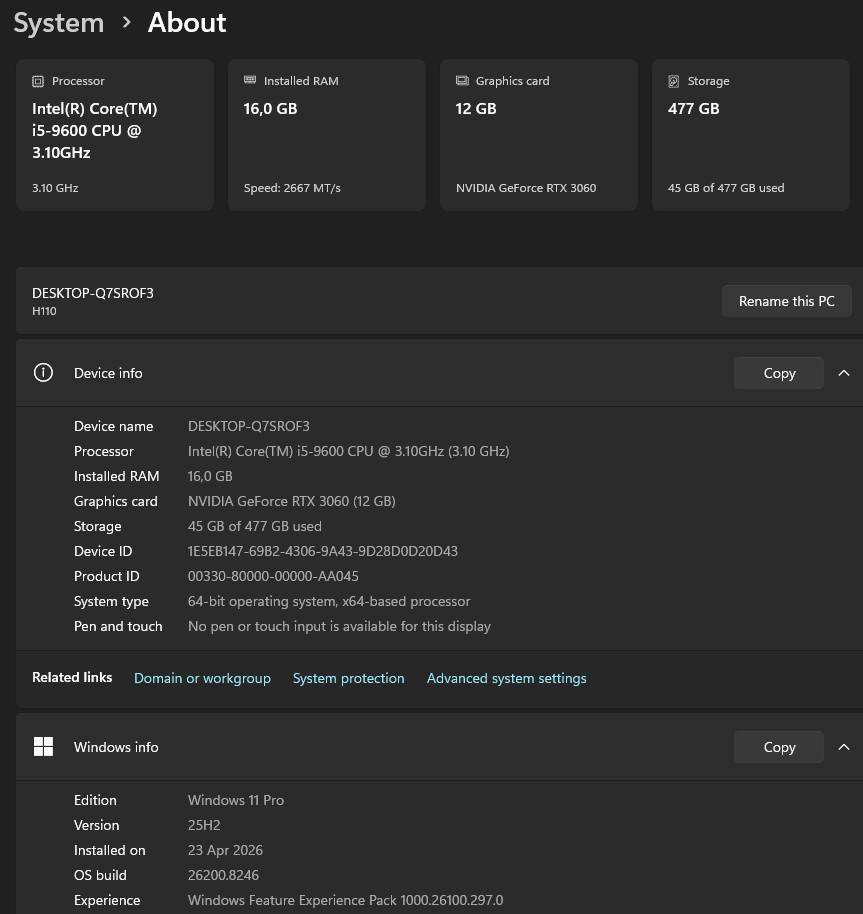Screen dimensions: 863x914
Task: Click the Experience row label
Action: (107, 901)
